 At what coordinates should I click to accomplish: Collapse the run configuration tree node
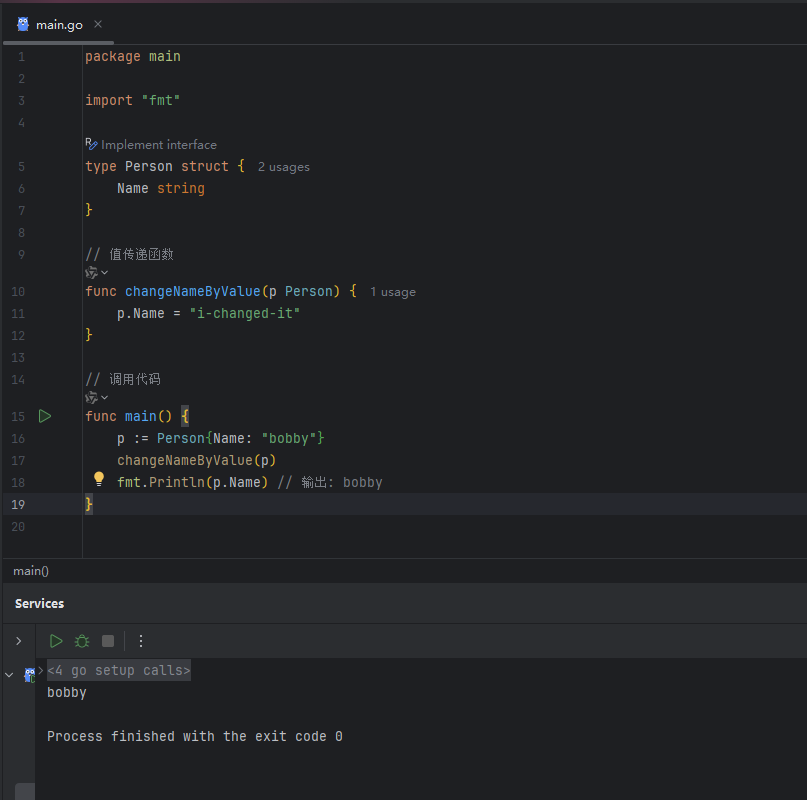[x=9, y=674]
